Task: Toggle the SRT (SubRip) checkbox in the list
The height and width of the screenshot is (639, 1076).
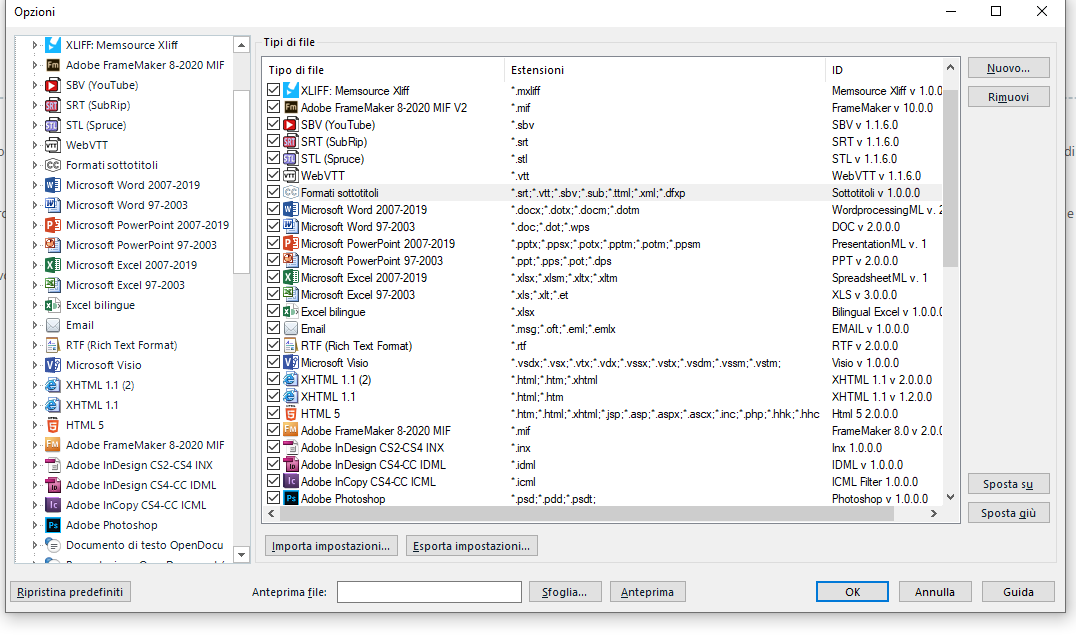Action: pos(274,141)
